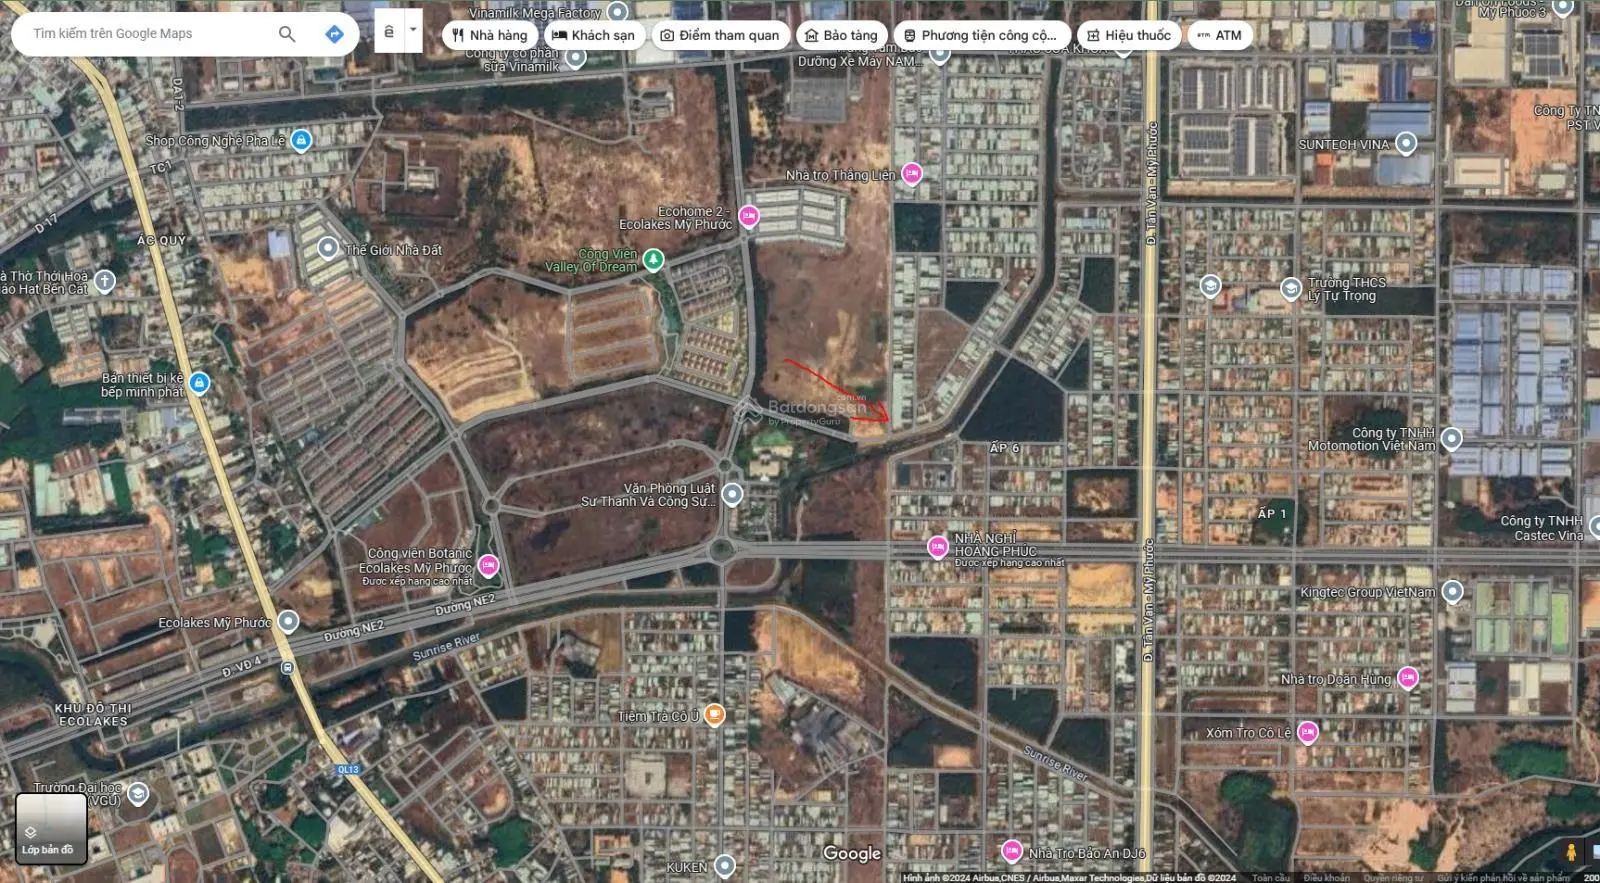
Task: Select Trường THCS Lý Tự Trọng school pin
Action: (1291, 289)
